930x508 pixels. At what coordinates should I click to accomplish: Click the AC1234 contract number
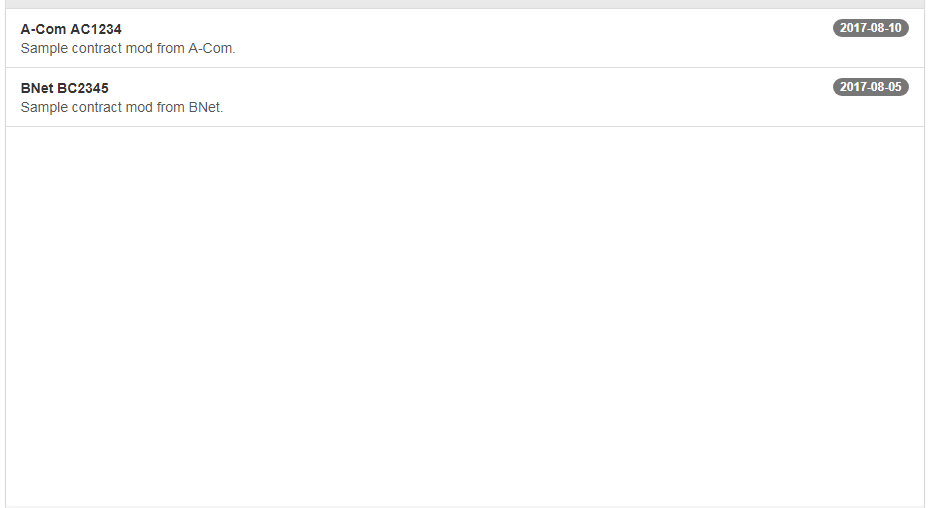[96, 29]
